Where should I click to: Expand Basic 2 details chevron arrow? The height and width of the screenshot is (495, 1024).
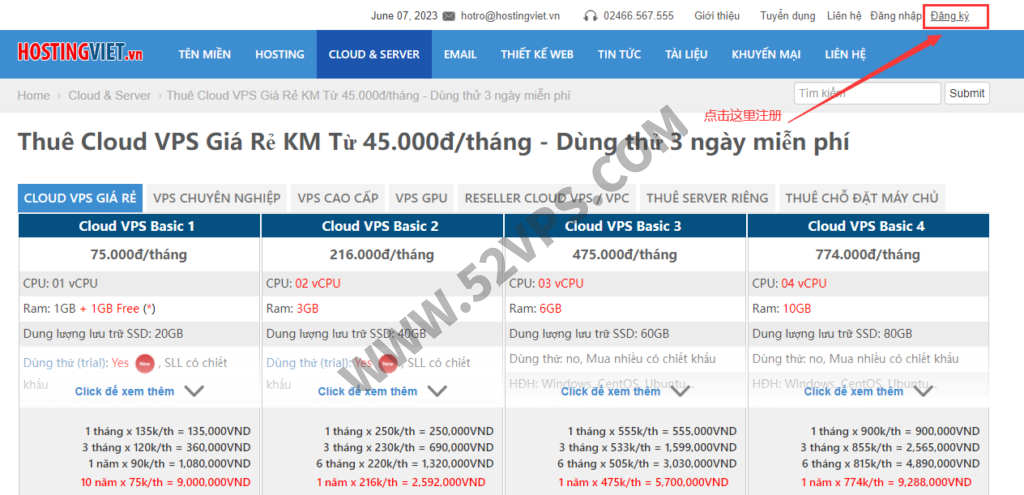437,391
